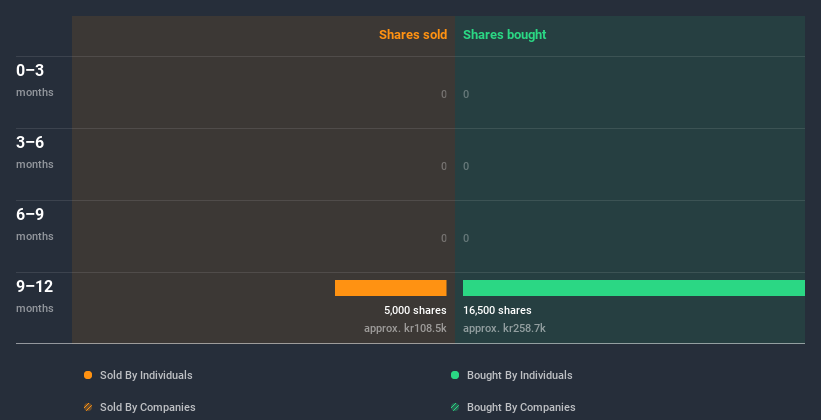Click the 9–12 months row label
Viewport: 821px width, 420px height.
click(x=35, y=296)
